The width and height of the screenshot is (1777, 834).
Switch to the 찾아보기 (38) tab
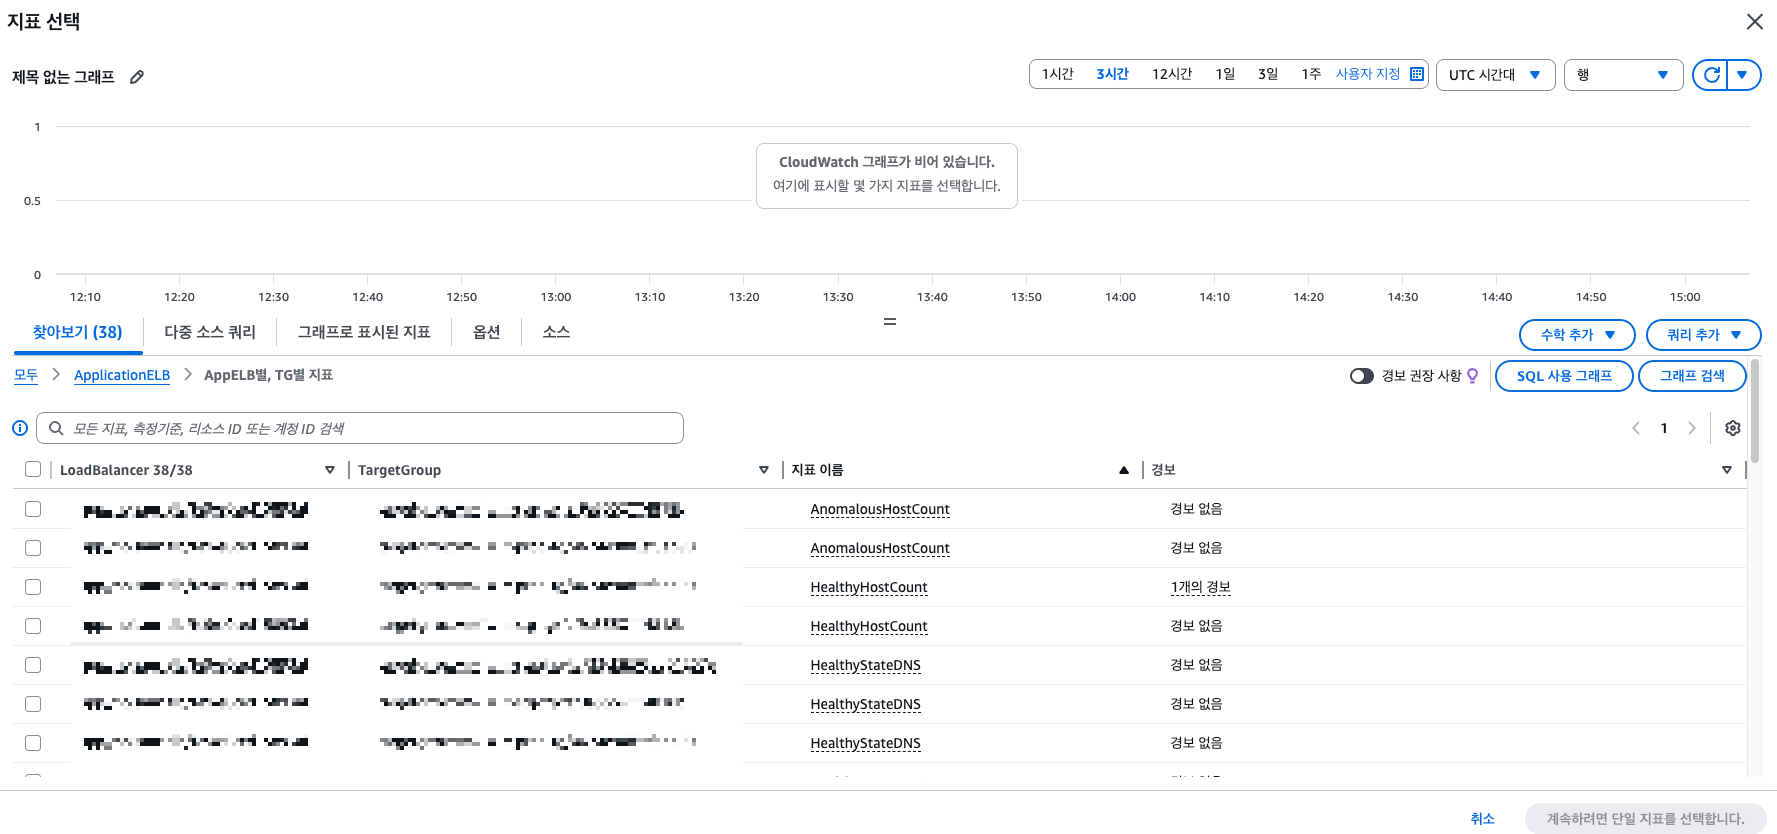[78, 332]
